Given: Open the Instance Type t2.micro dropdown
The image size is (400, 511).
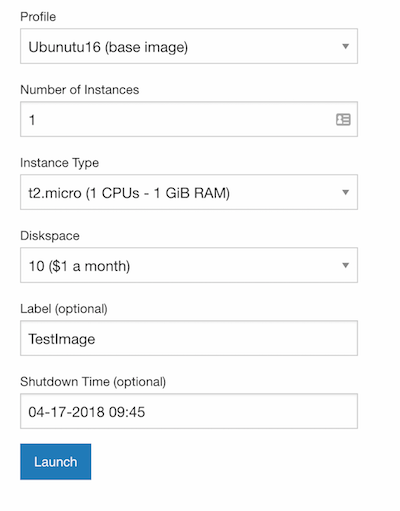Looking at the screenshot, I should (189, 192).
